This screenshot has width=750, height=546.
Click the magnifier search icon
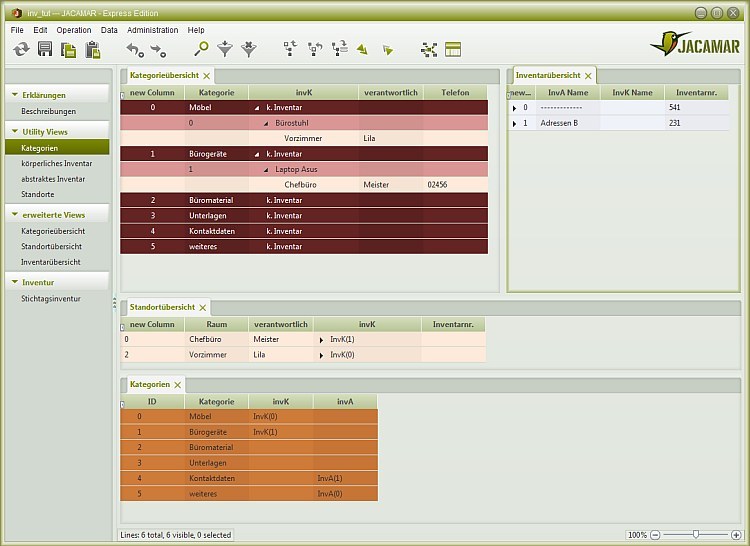(201, 49)
